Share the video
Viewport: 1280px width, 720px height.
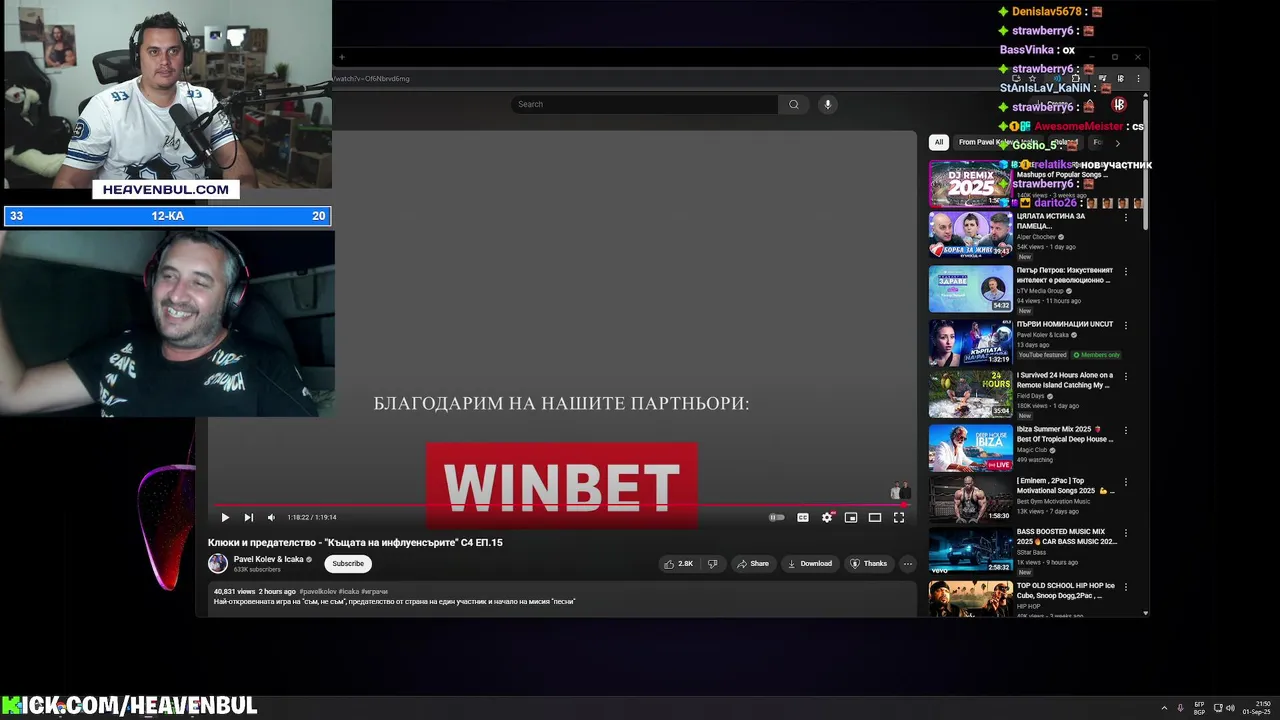click(x=753, y=564)
